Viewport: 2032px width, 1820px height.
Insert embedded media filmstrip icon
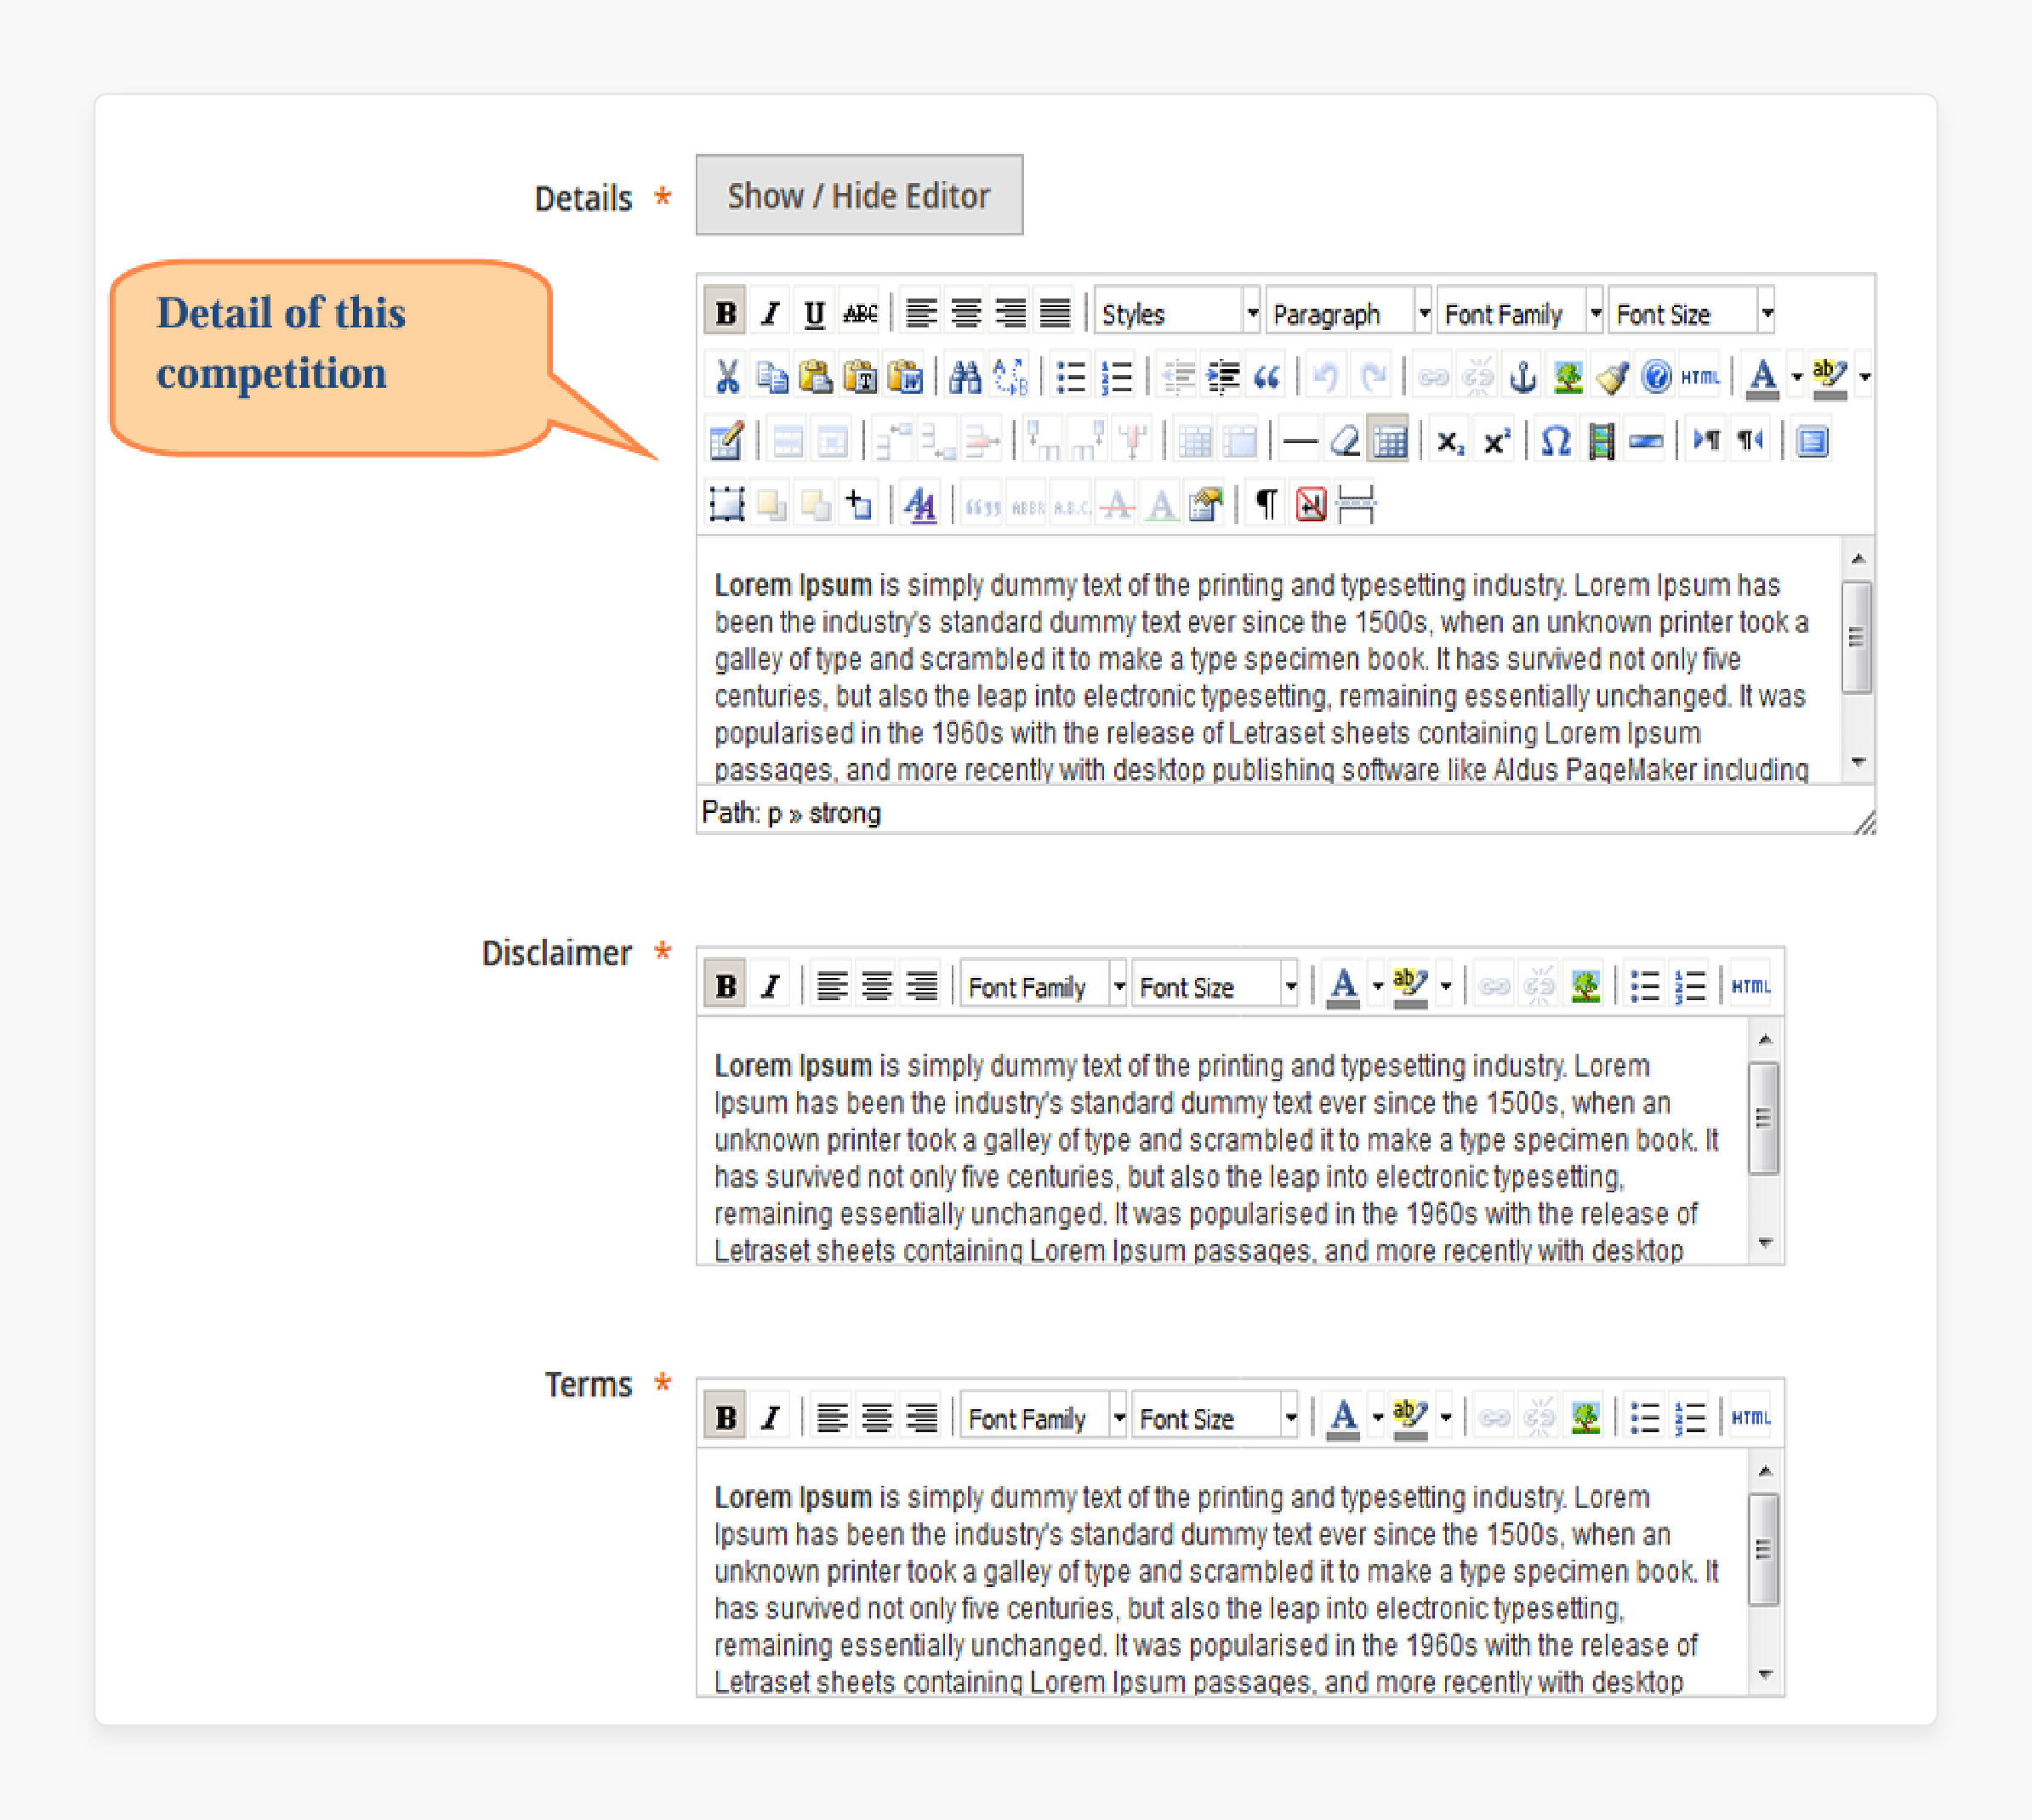click(x=1601, y=440)
